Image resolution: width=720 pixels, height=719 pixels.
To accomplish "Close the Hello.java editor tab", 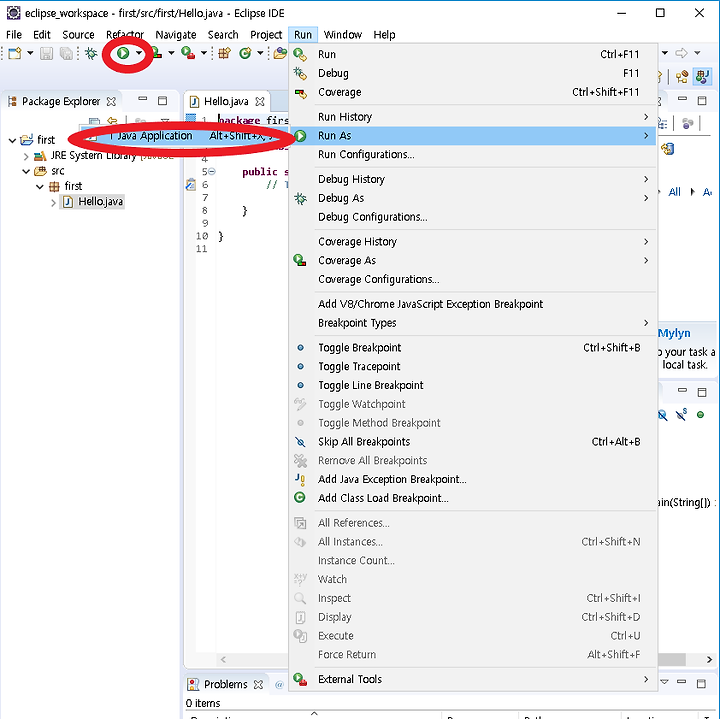I will click(x=260, y=101).
